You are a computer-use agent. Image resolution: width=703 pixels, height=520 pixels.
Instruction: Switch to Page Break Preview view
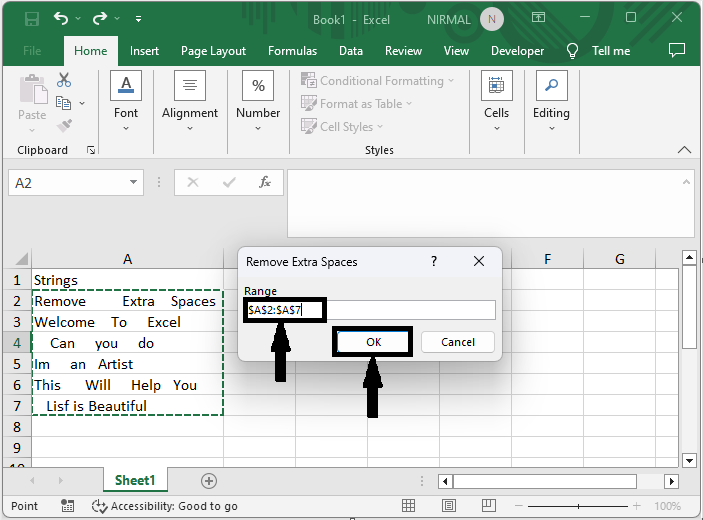pyautogui.click(x=491, y=506)
